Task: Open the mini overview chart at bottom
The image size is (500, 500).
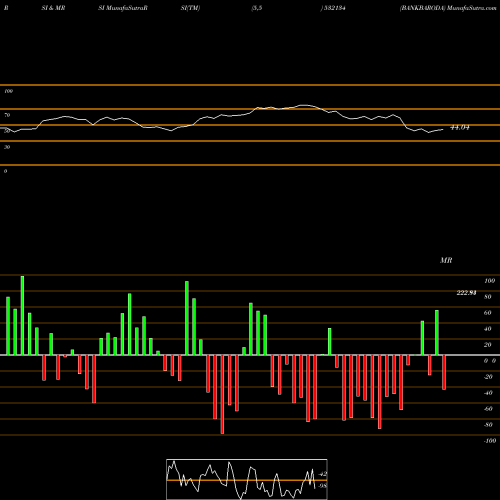Action: coord(247,479)
